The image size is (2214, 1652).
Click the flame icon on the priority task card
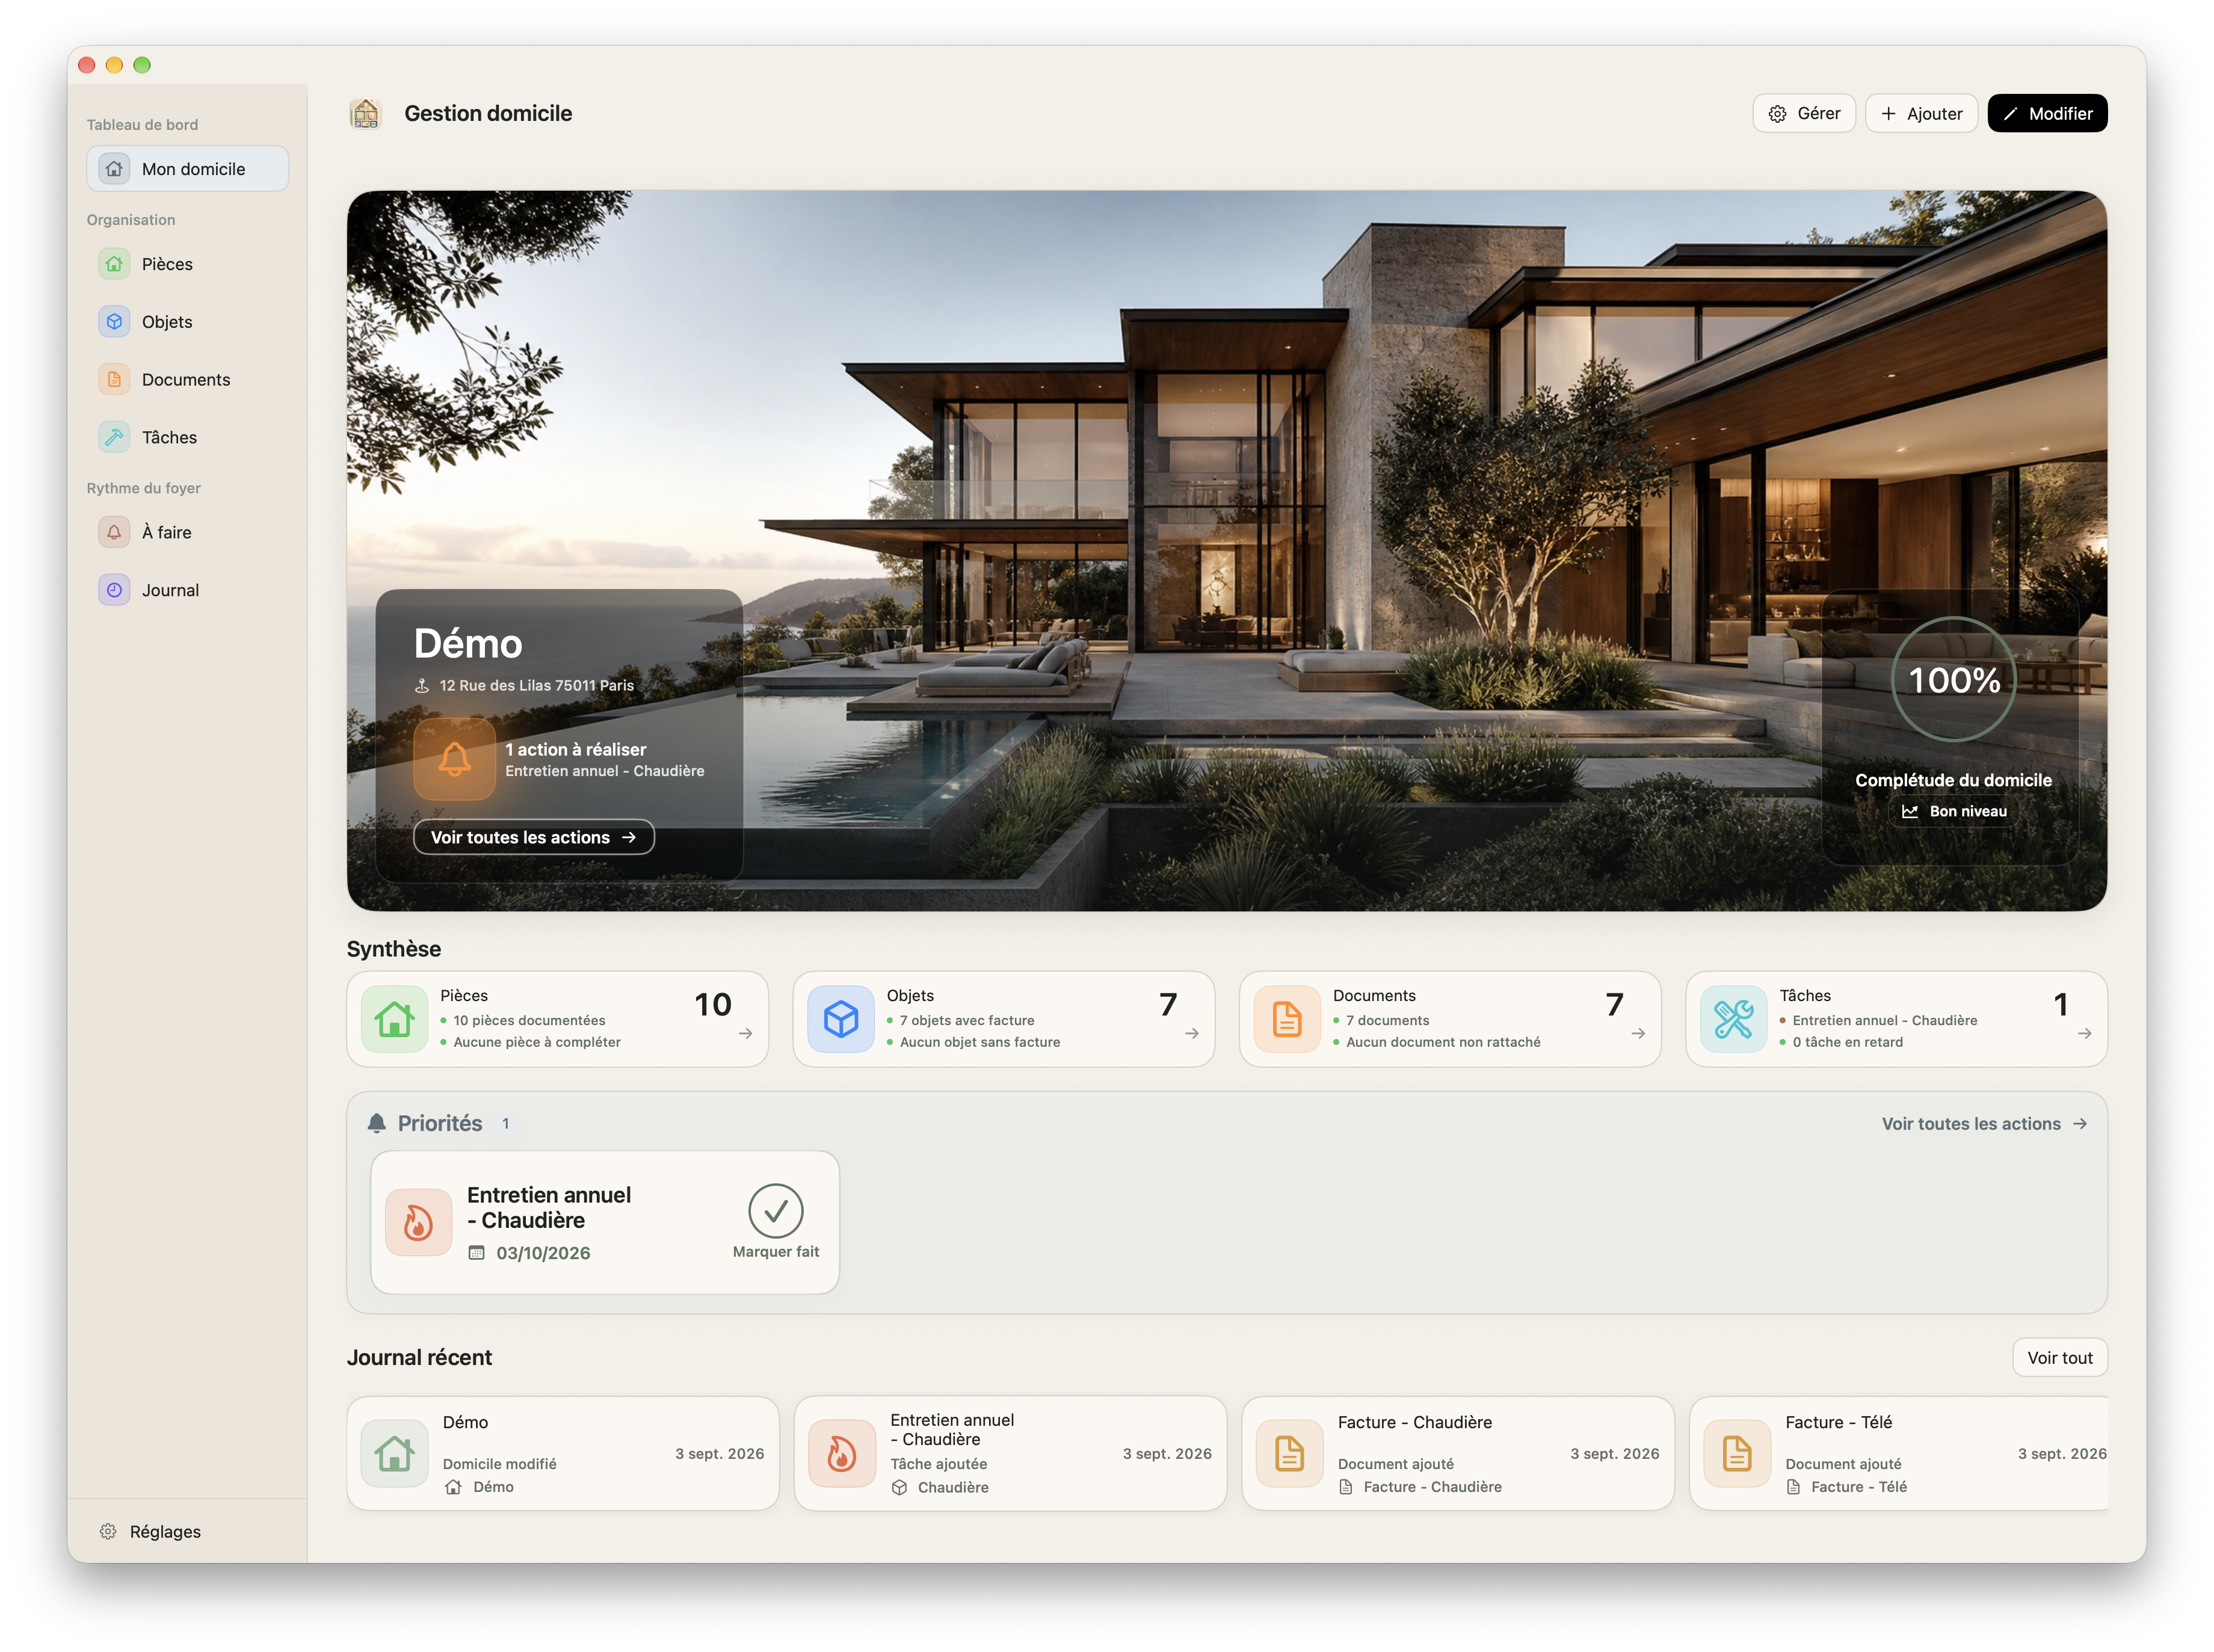(418, 1222)
